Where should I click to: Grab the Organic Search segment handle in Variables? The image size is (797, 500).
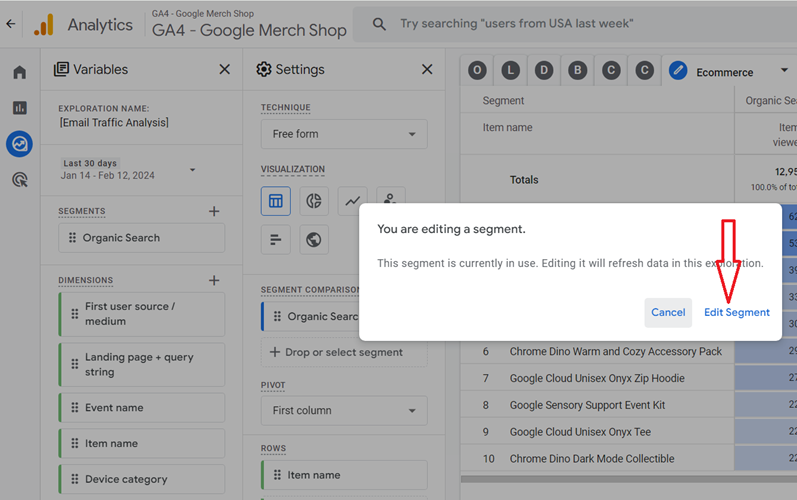point(73,238)
